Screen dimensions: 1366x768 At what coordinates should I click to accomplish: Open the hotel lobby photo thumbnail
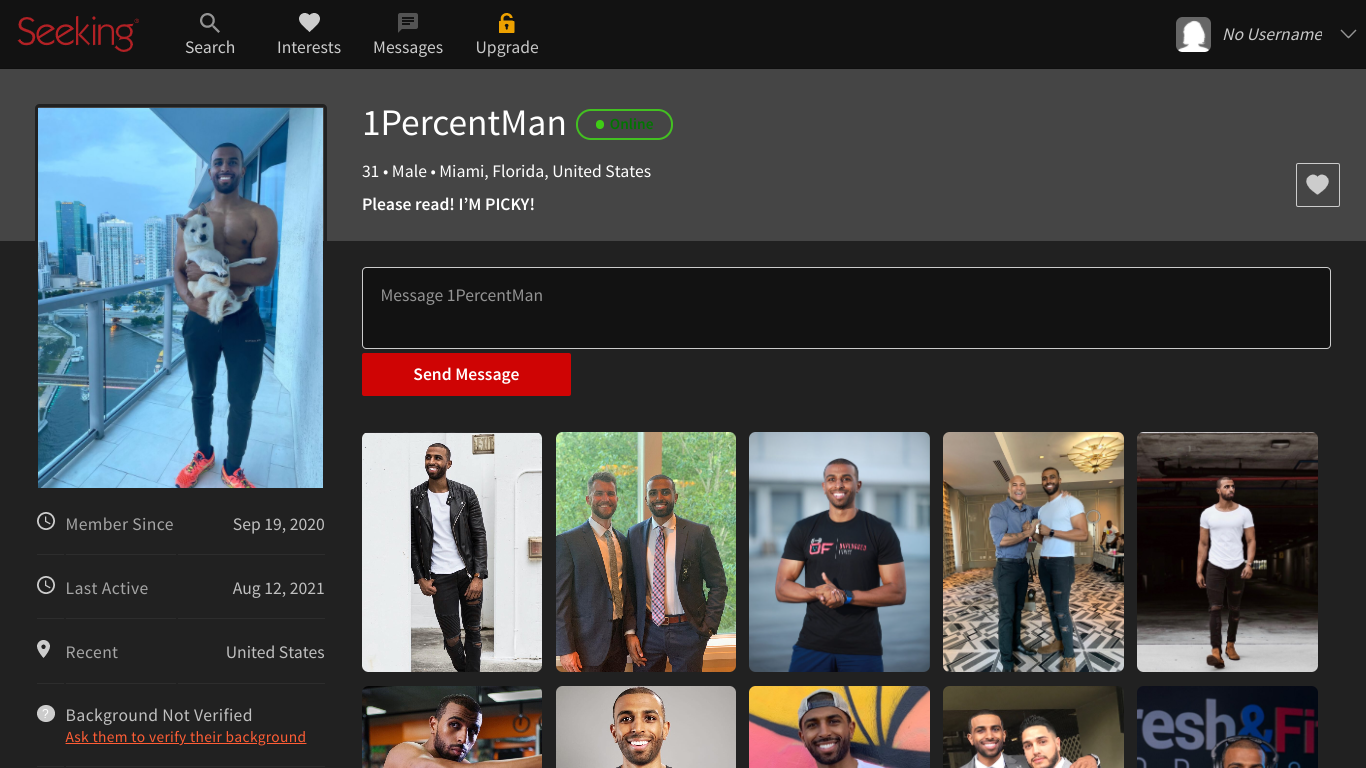(x=1033, y=552)
